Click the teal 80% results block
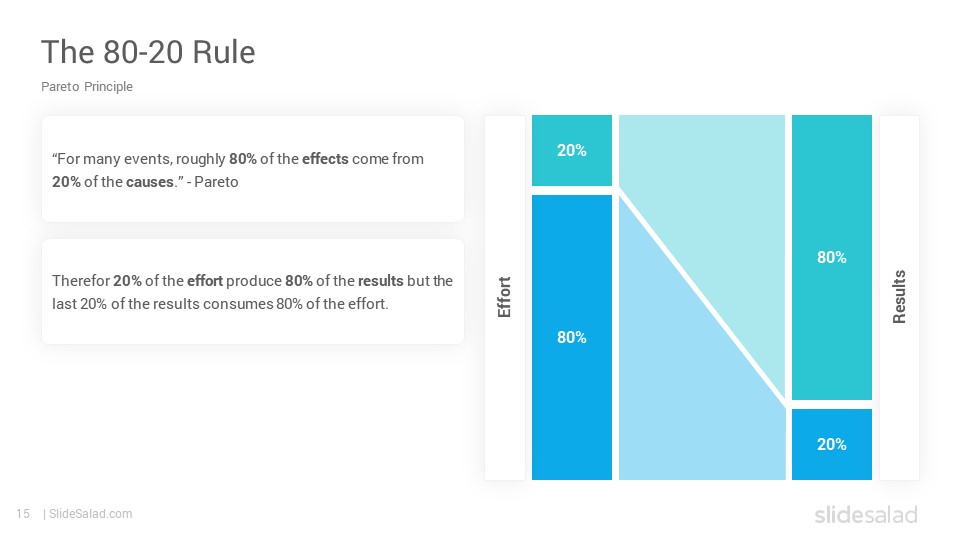 (x=831, y=257)
